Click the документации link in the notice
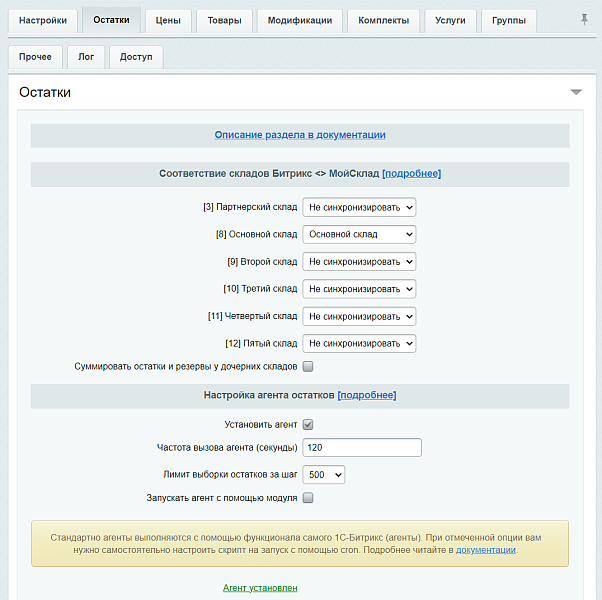The height and width of the screenshot is (600, 602). (x=486, y=550)
